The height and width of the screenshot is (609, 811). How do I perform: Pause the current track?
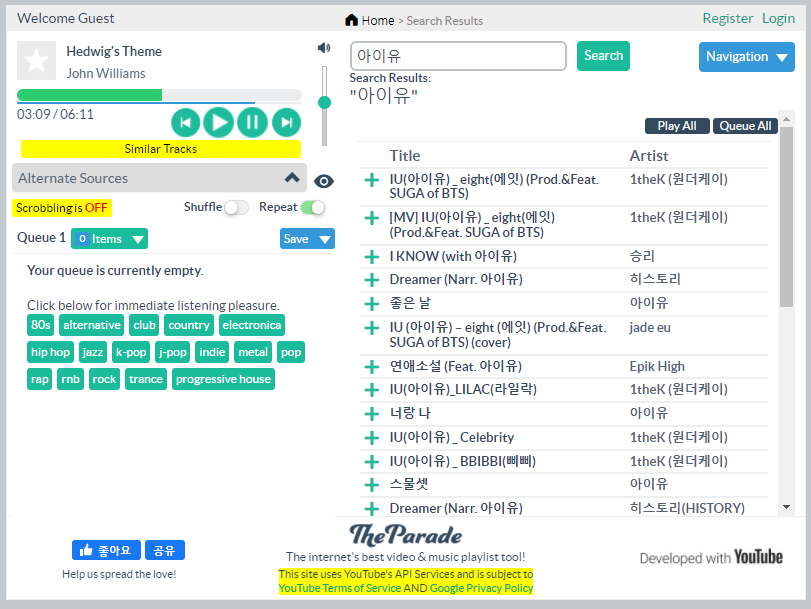click(x=252, y=122)
